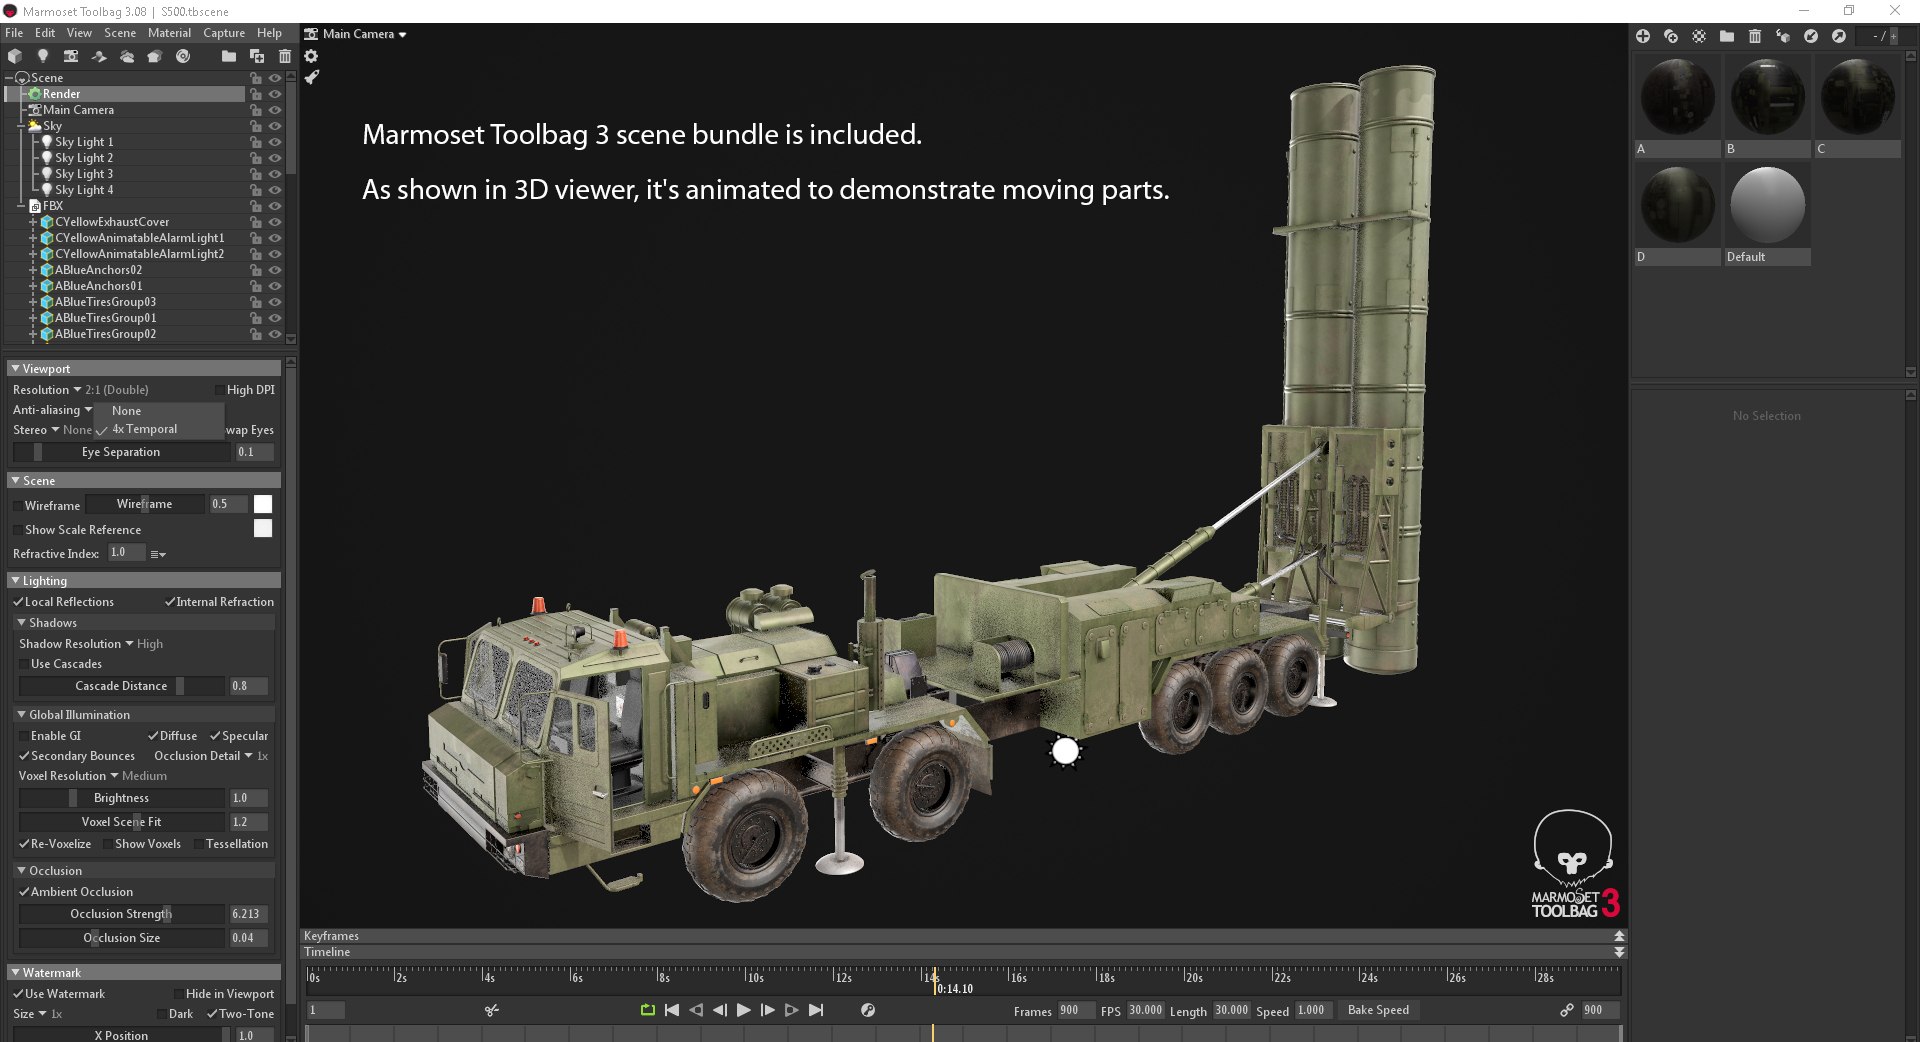Screen dimensions: 1920x1042
Task: Open the File menu
Action: (14, 33)
